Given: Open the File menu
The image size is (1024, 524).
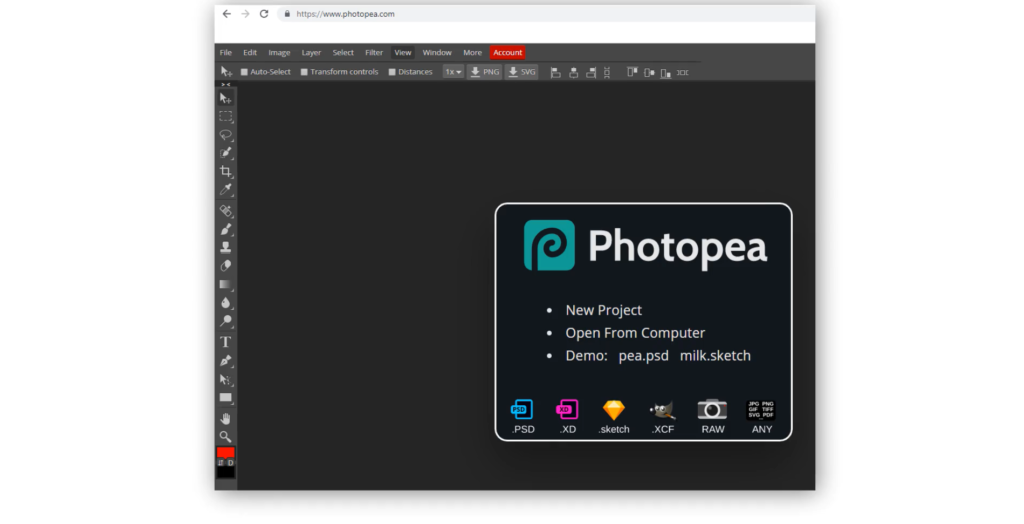Looking at the screenshot, I should pos(225,52).
